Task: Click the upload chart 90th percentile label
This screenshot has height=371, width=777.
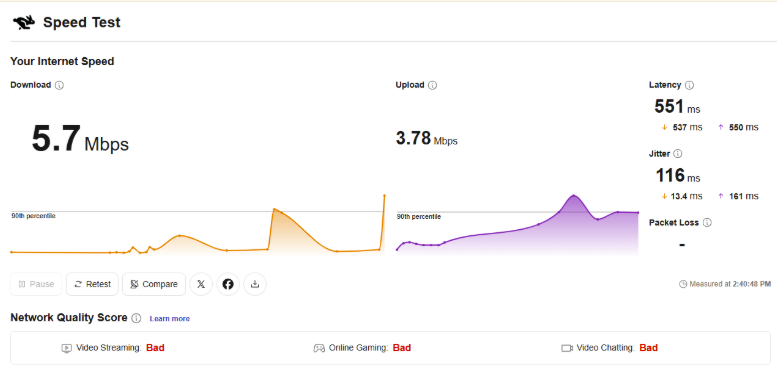Action: point(419,217)
